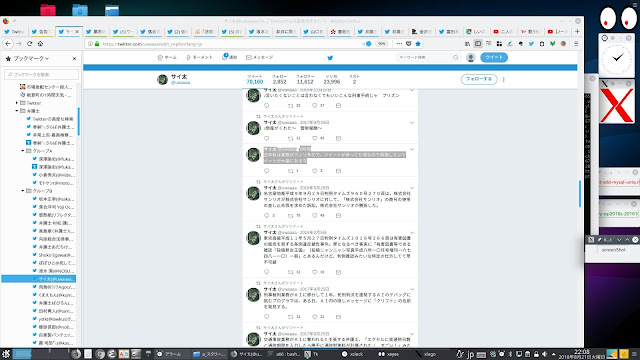Click the Pocket save icon in address bar

pos(409,44)
